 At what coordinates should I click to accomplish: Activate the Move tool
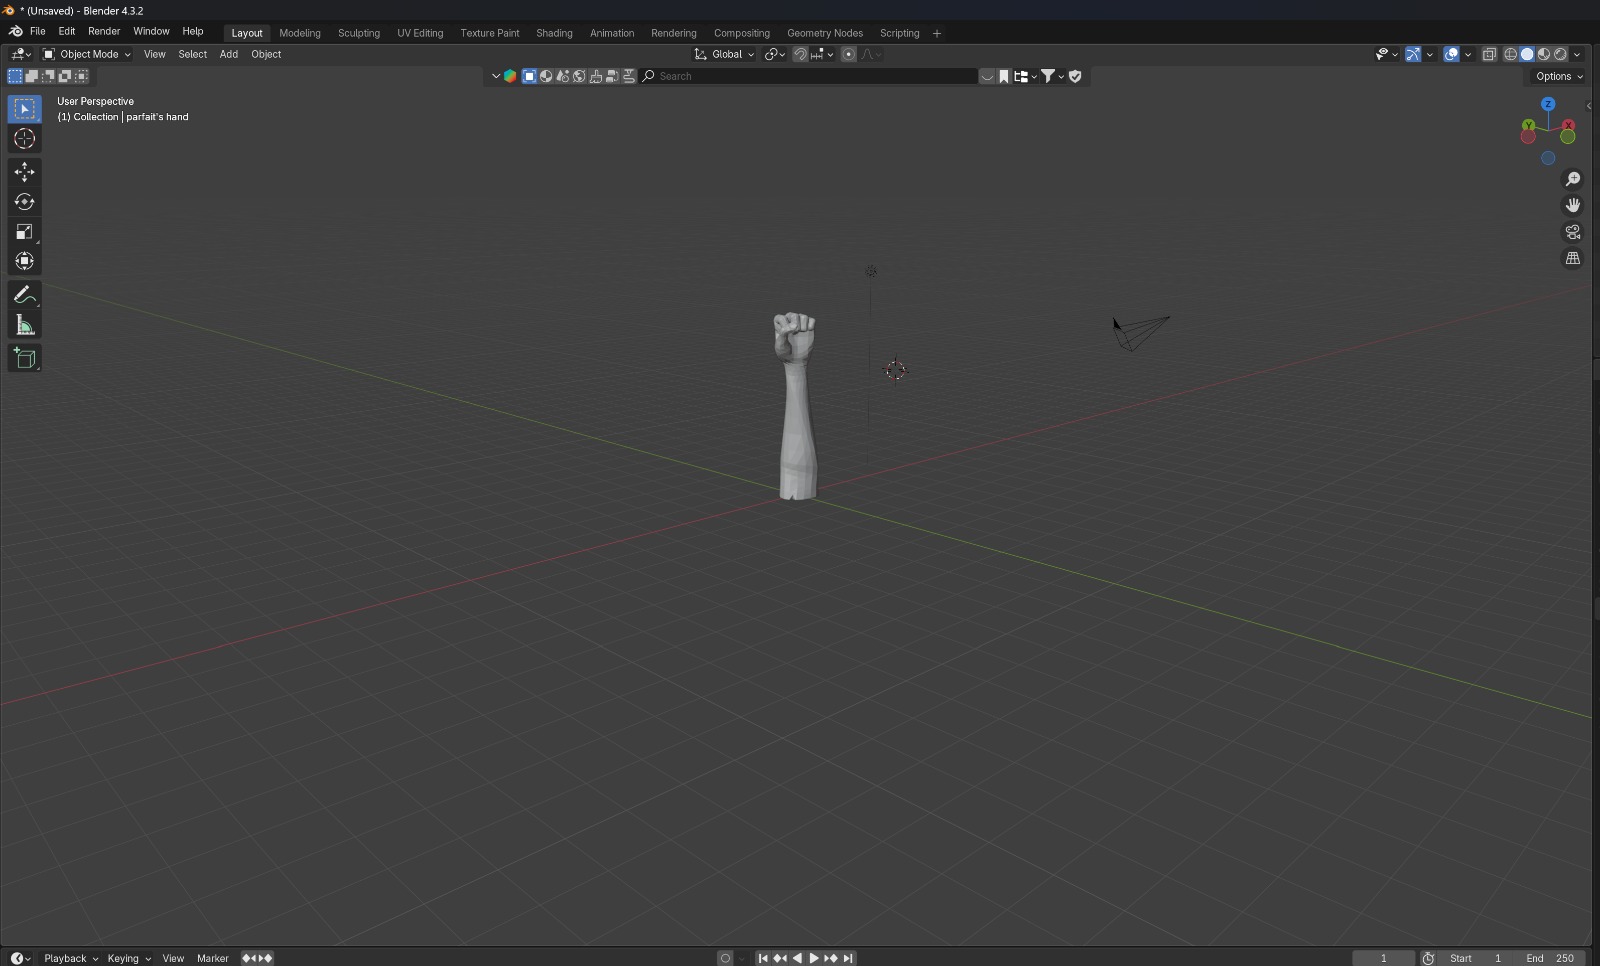24,172
